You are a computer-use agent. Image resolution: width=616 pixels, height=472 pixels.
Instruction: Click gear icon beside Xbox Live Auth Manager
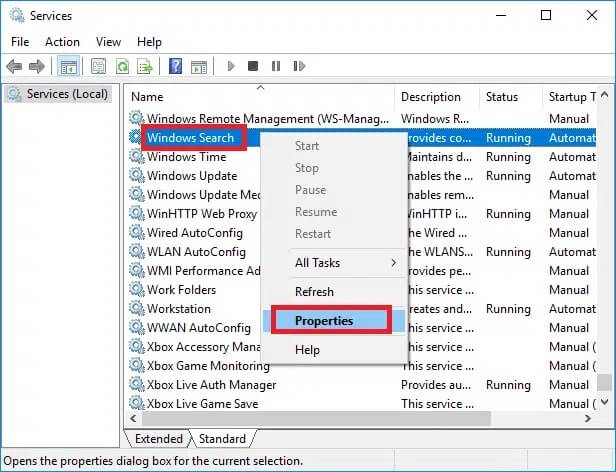click(137, 384)
